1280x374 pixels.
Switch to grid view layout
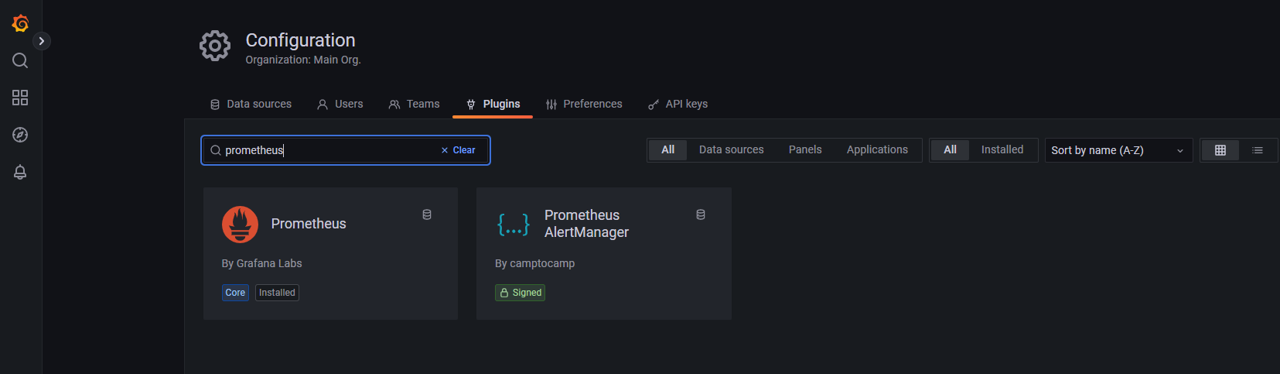[x=1220, y=150]
